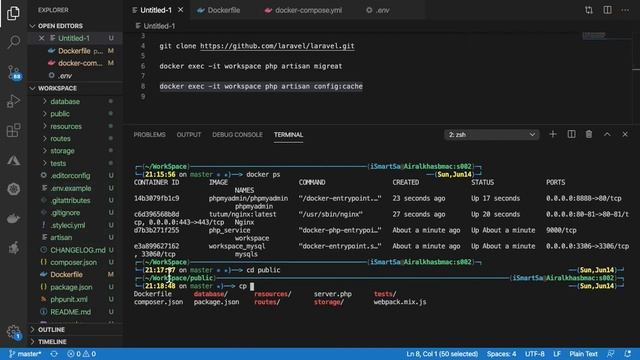Select the terminal 2: zsh dropdown

[491, 134]
